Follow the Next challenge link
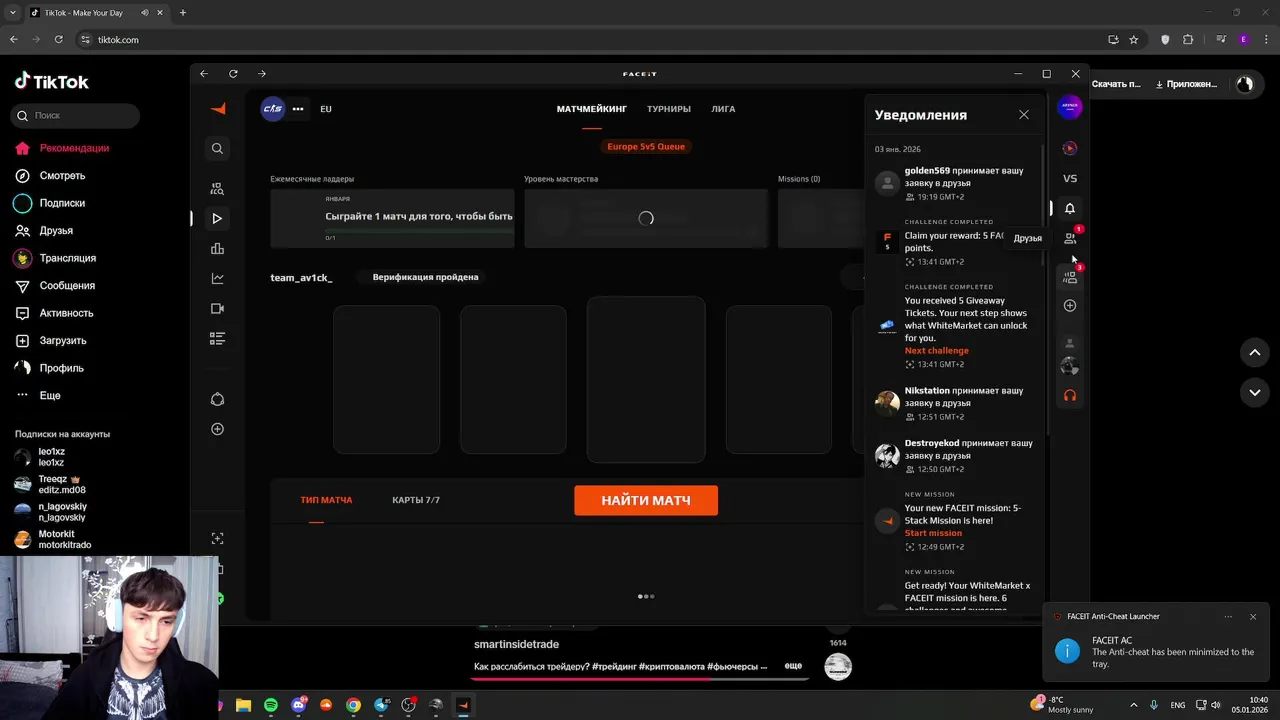This screenshot has height=720, width=1280. click(937, 351)
